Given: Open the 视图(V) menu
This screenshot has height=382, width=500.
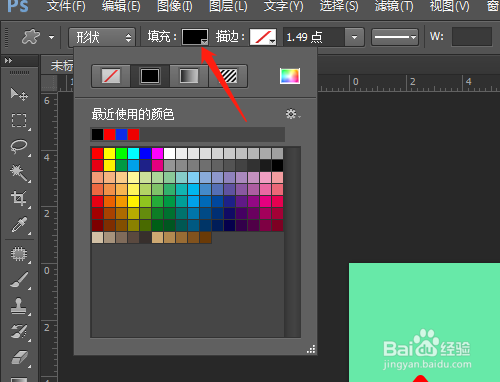Looking at the screenshot, I should (450, 6).
